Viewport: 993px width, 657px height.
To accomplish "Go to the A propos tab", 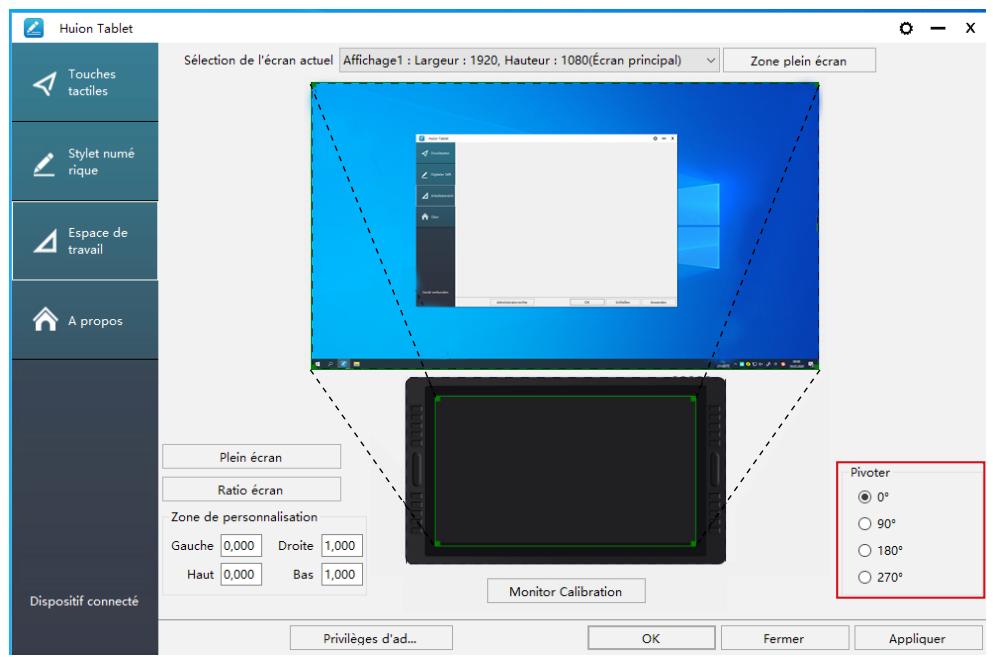I will point(85,320).
